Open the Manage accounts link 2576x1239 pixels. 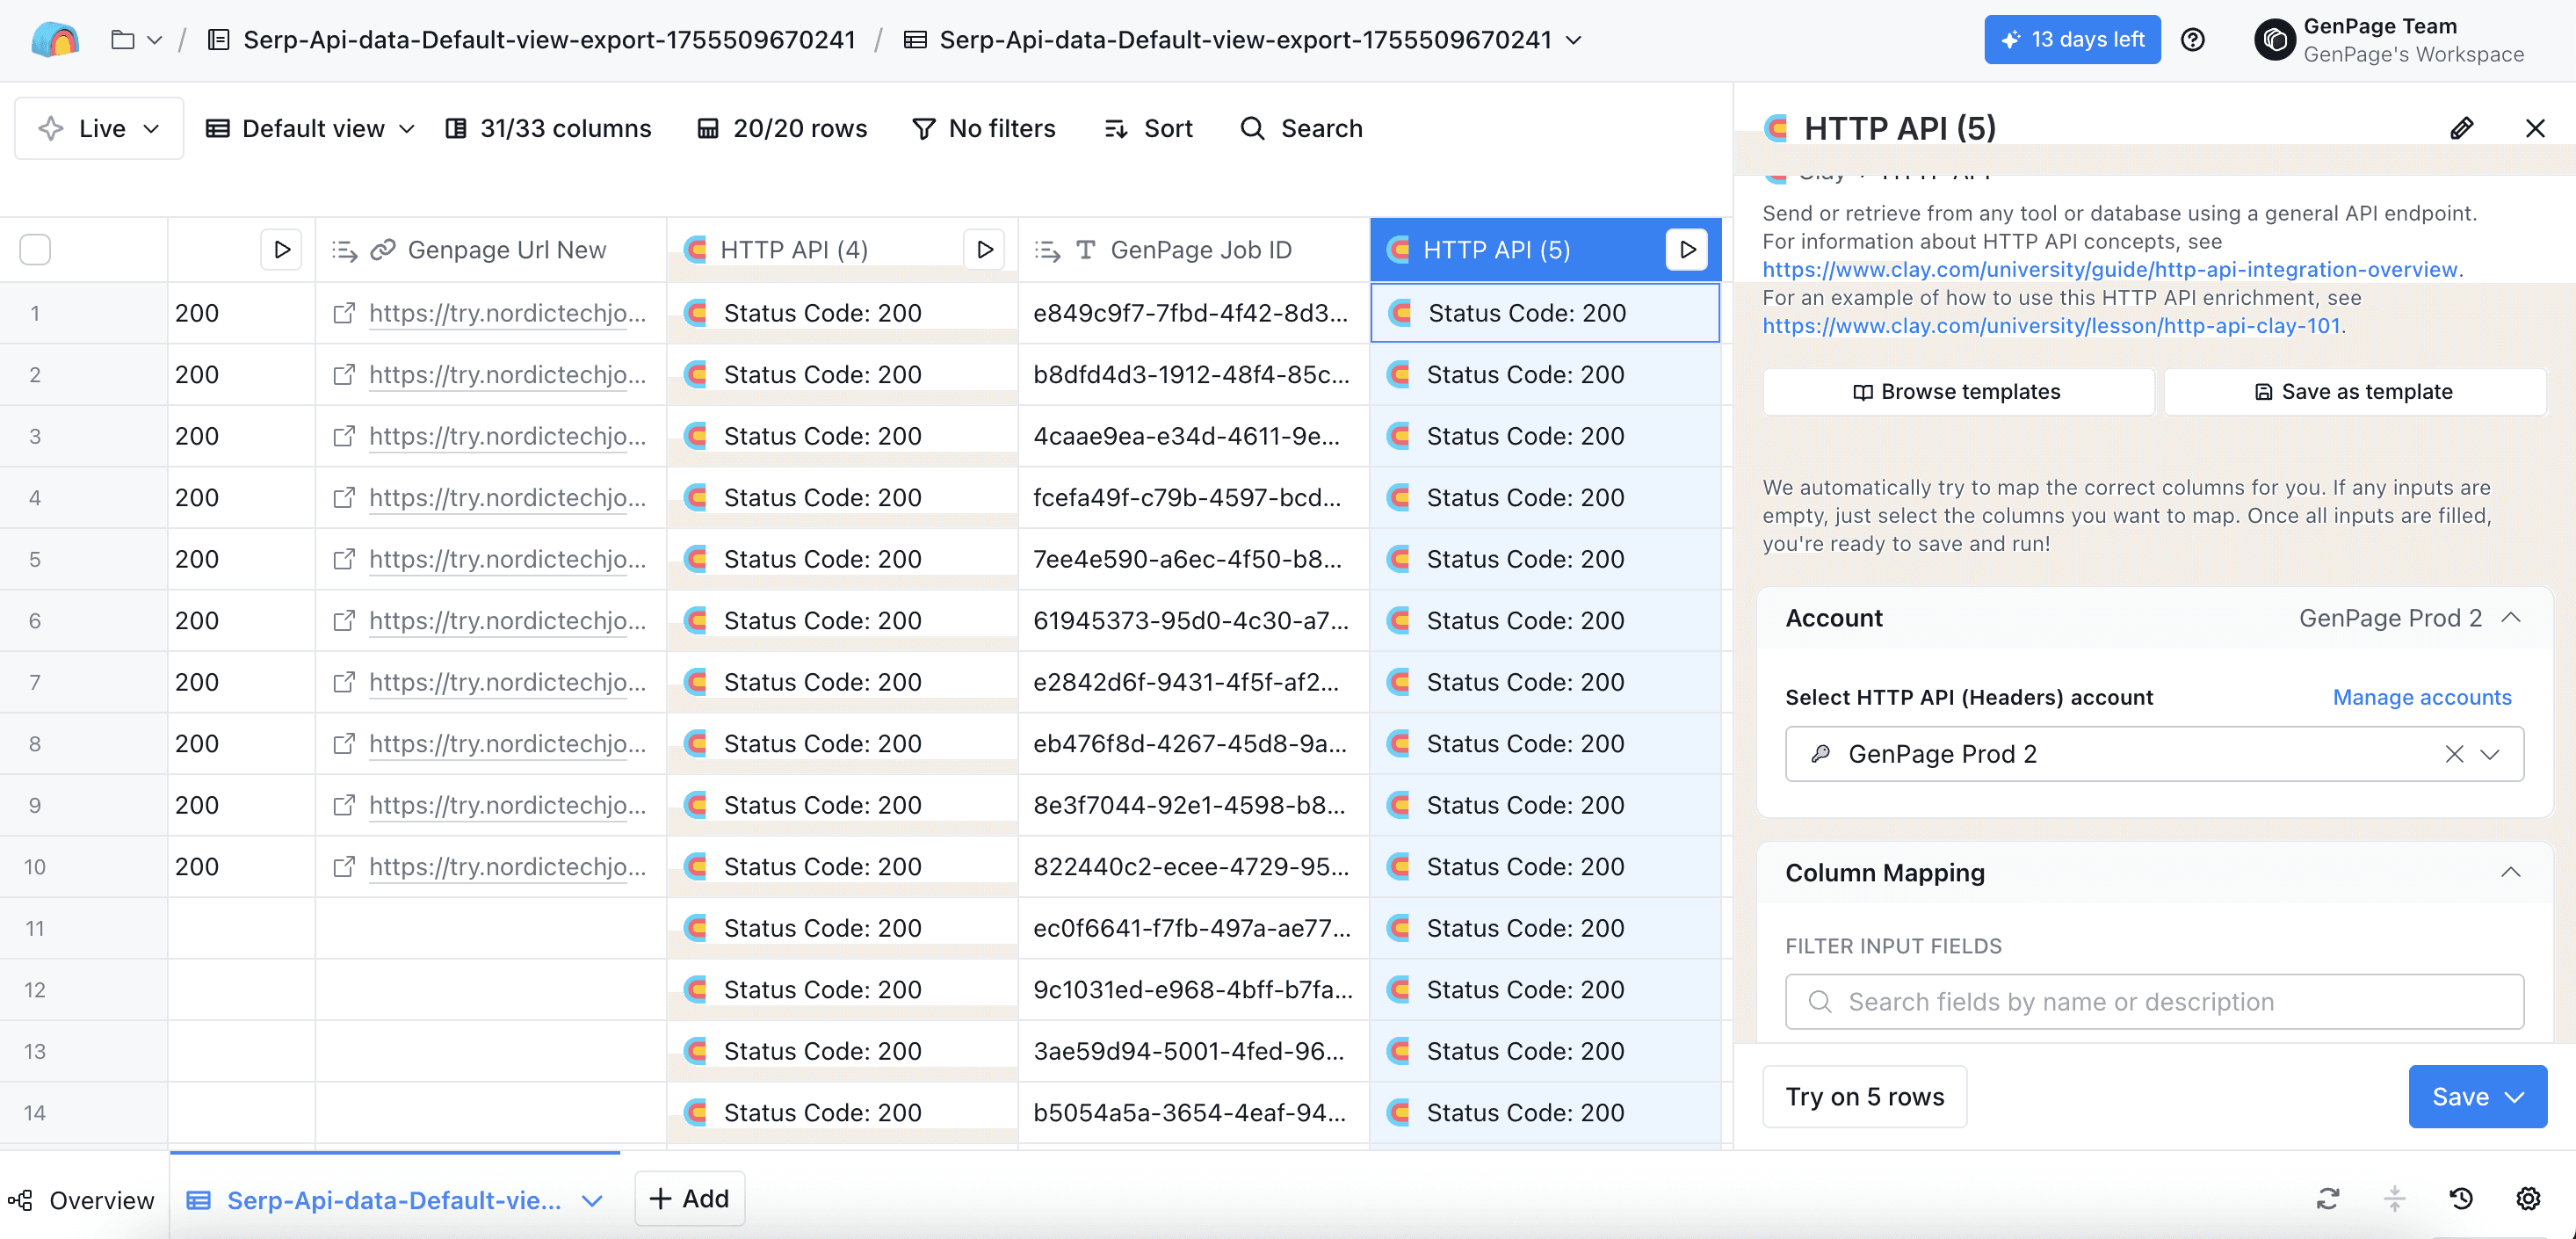coord(2421,697)
